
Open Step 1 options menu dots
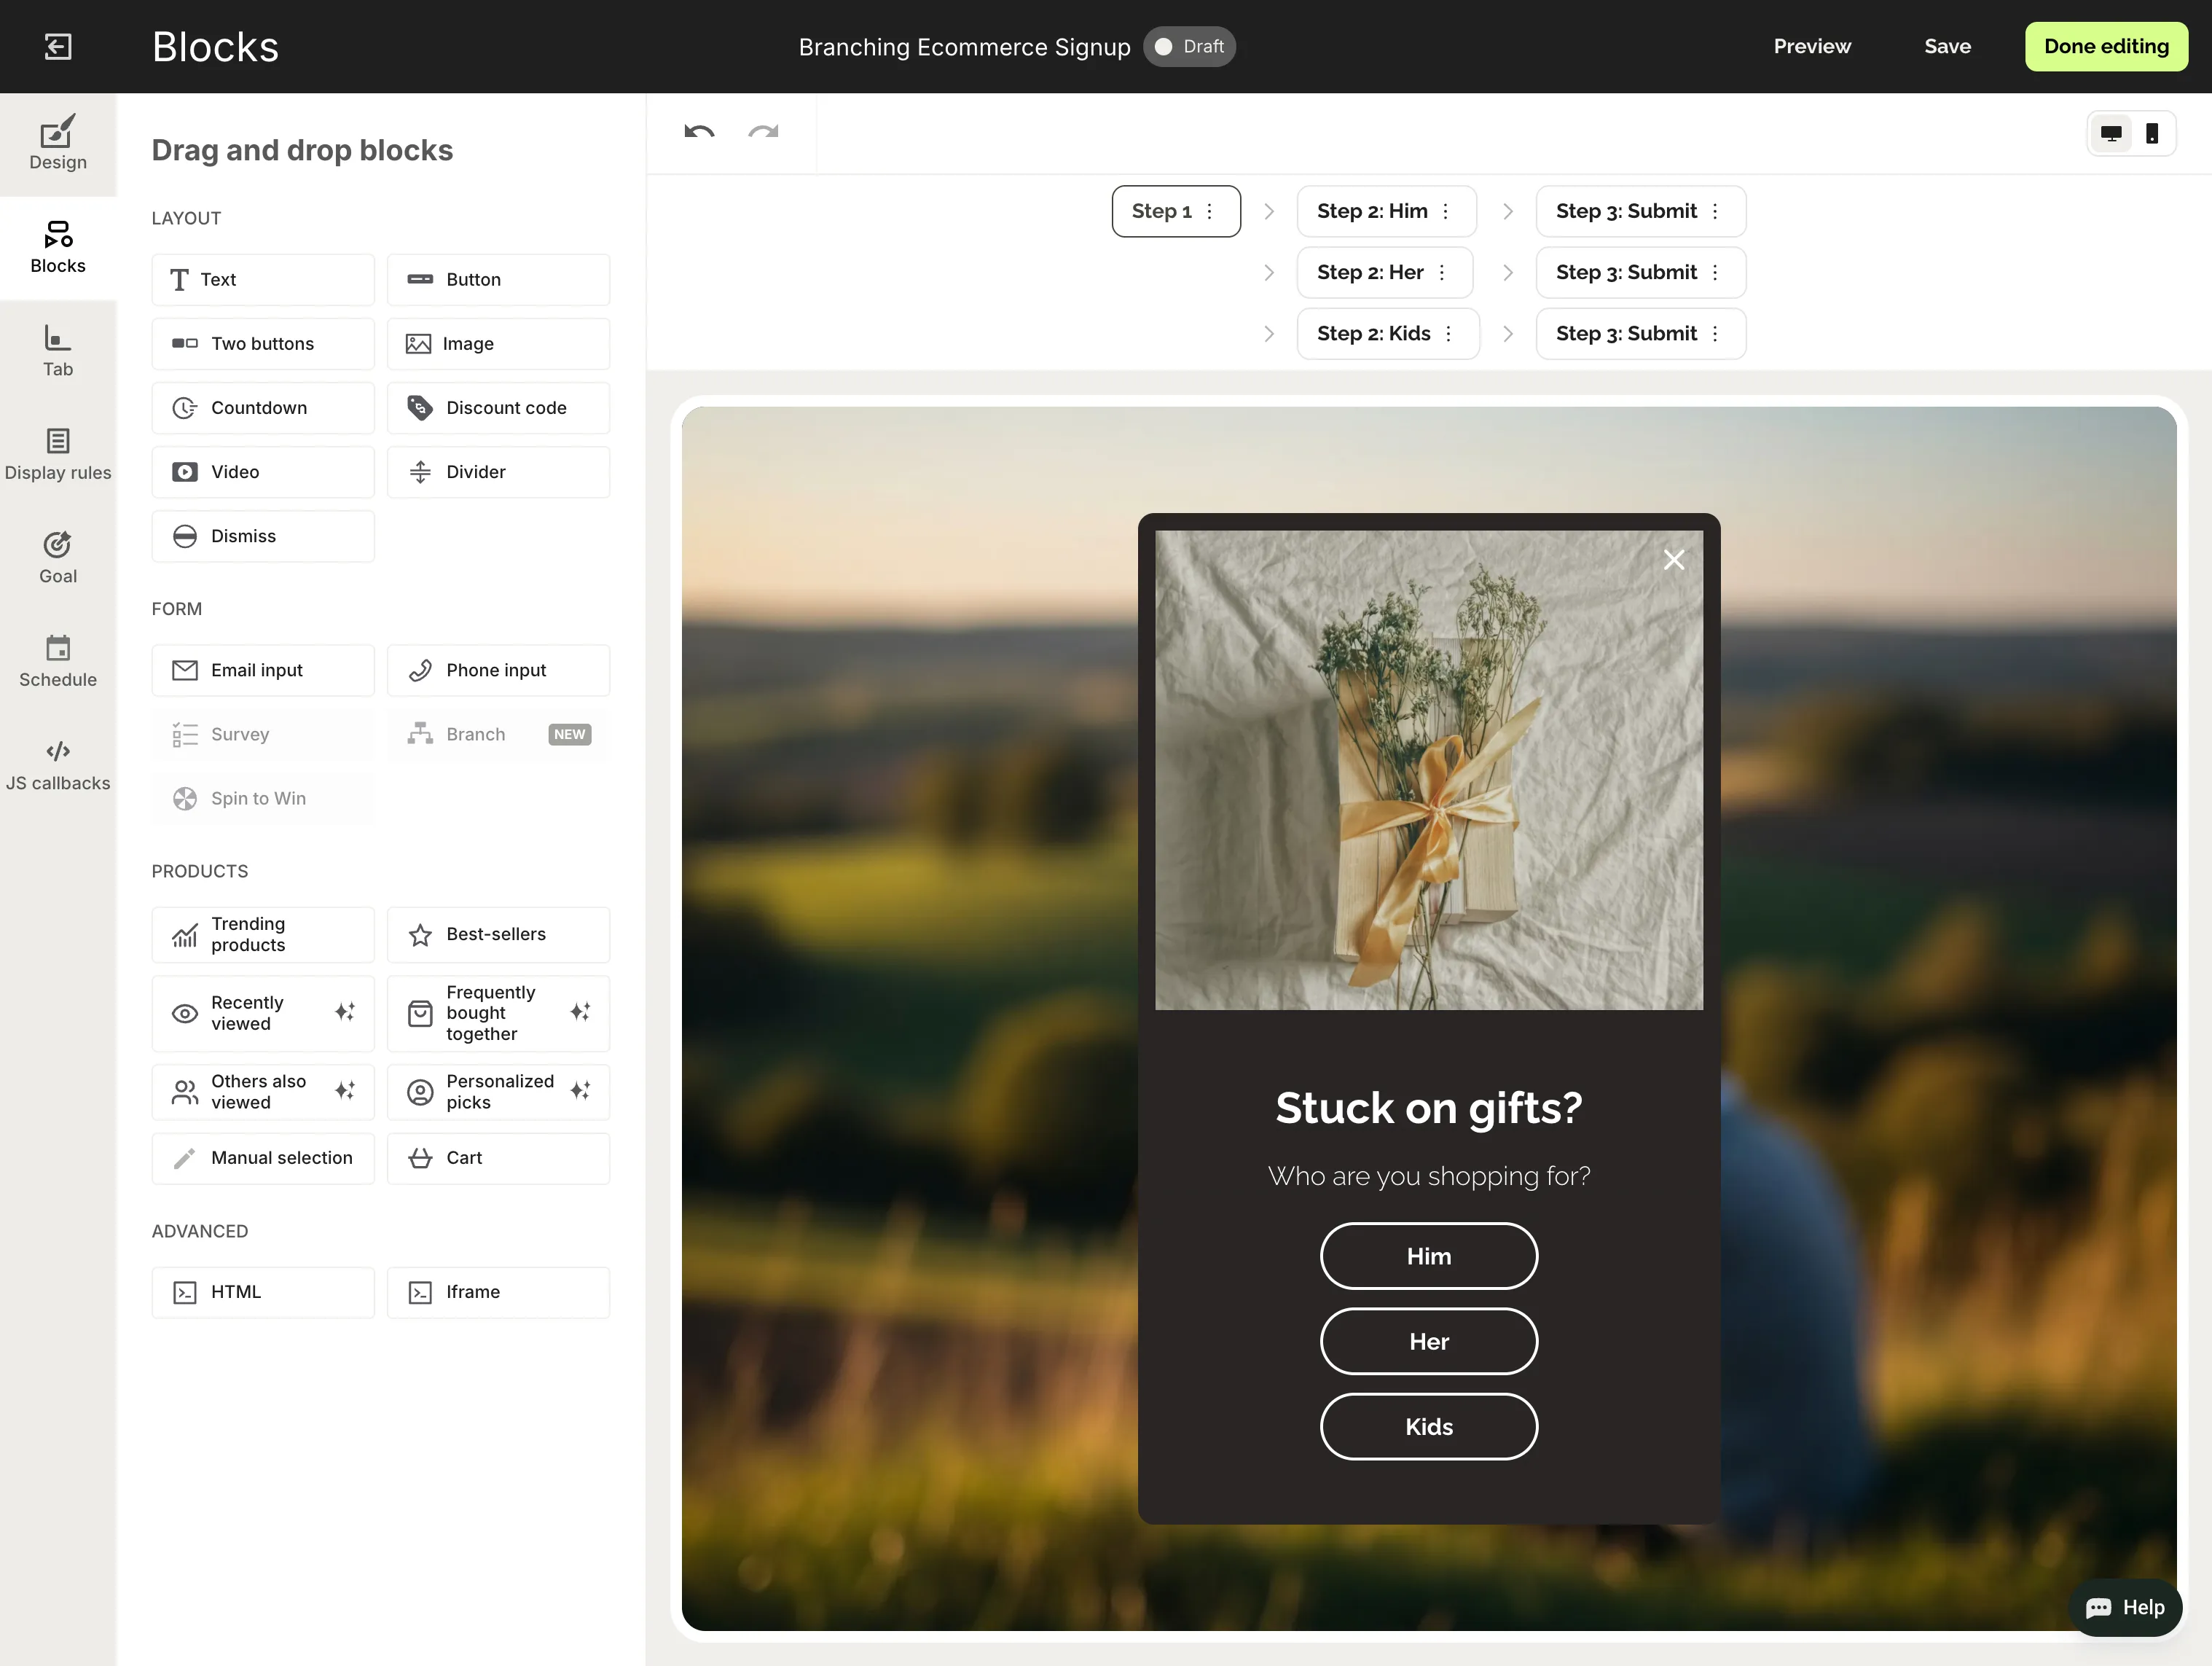point(1209,211)
